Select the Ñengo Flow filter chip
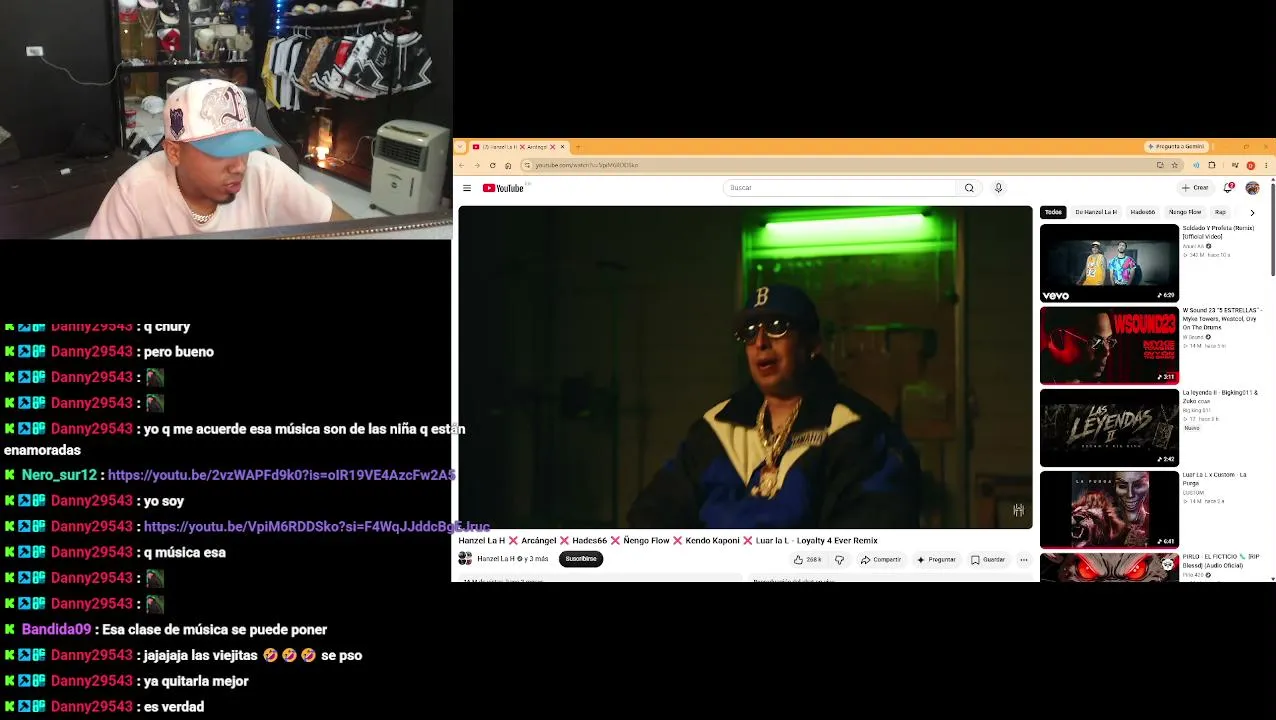Image resolution: width=1276 pixels, height=720 pixels. pyautogui.click(x=1185, y=212)
